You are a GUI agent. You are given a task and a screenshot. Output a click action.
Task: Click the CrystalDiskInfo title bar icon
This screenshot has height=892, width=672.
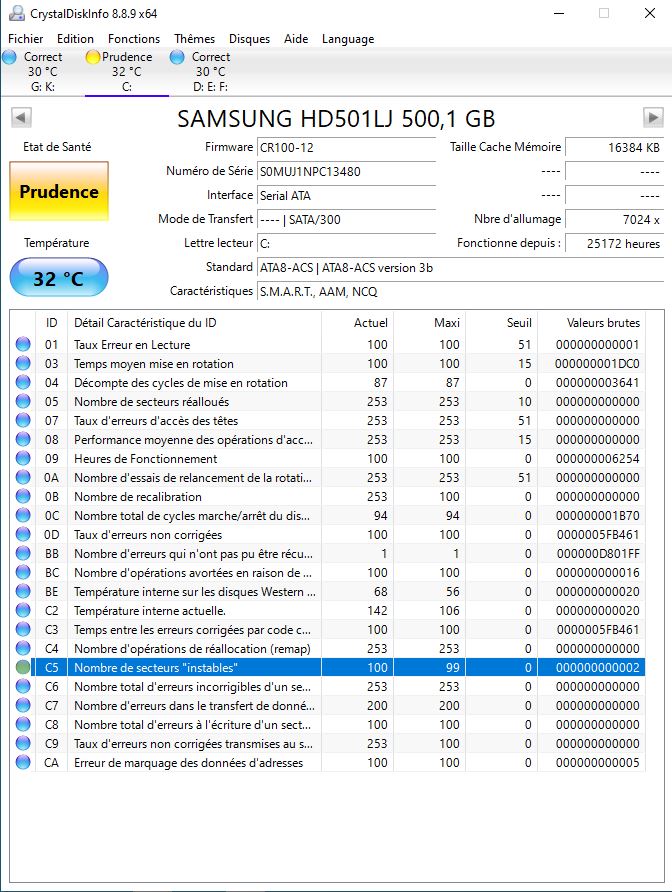click(x=17, y=13)
